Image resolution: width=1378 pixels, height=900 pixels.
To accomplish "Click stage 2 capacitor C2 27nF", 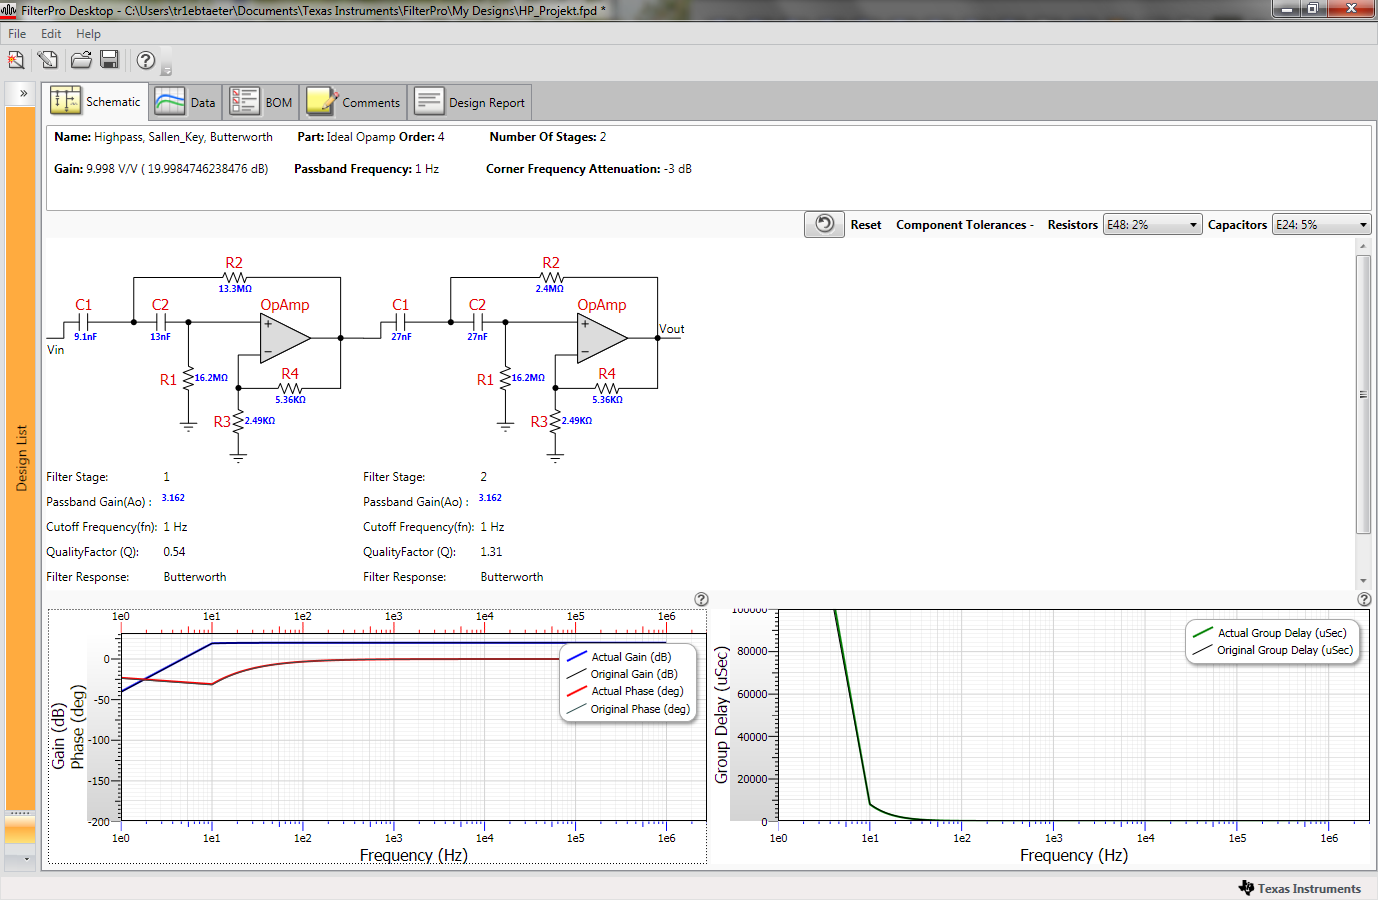I will (477, 320).
